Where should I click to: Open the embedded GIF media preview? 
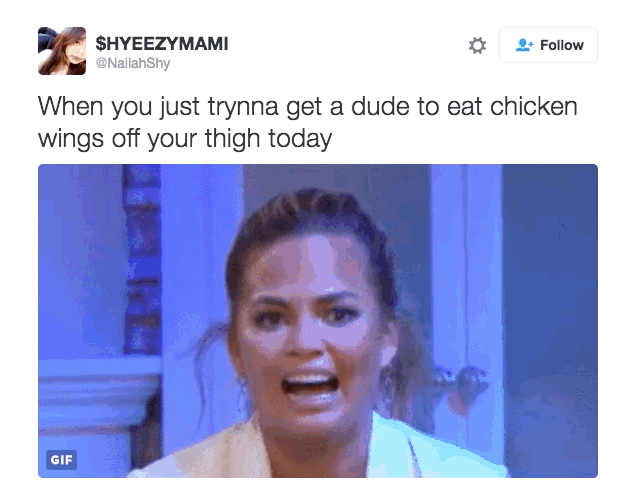tap(318, 321)
